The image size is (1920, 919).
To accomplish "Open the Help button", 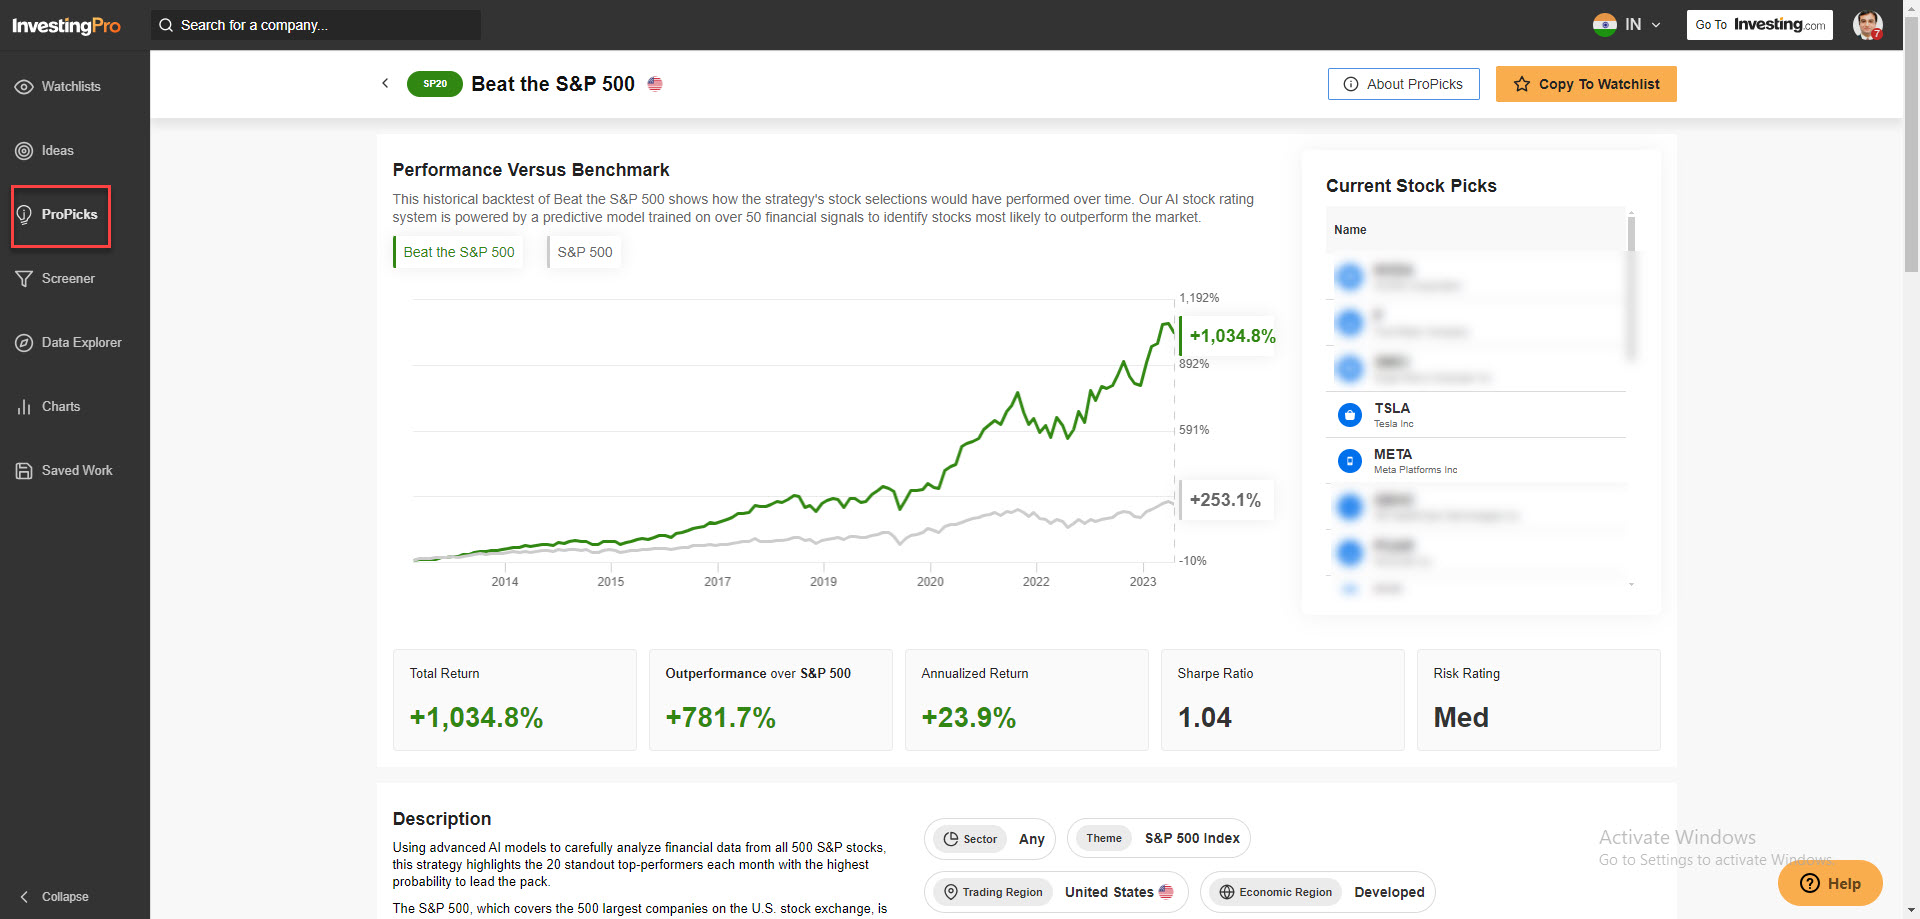I will (x=1830, y=883).
